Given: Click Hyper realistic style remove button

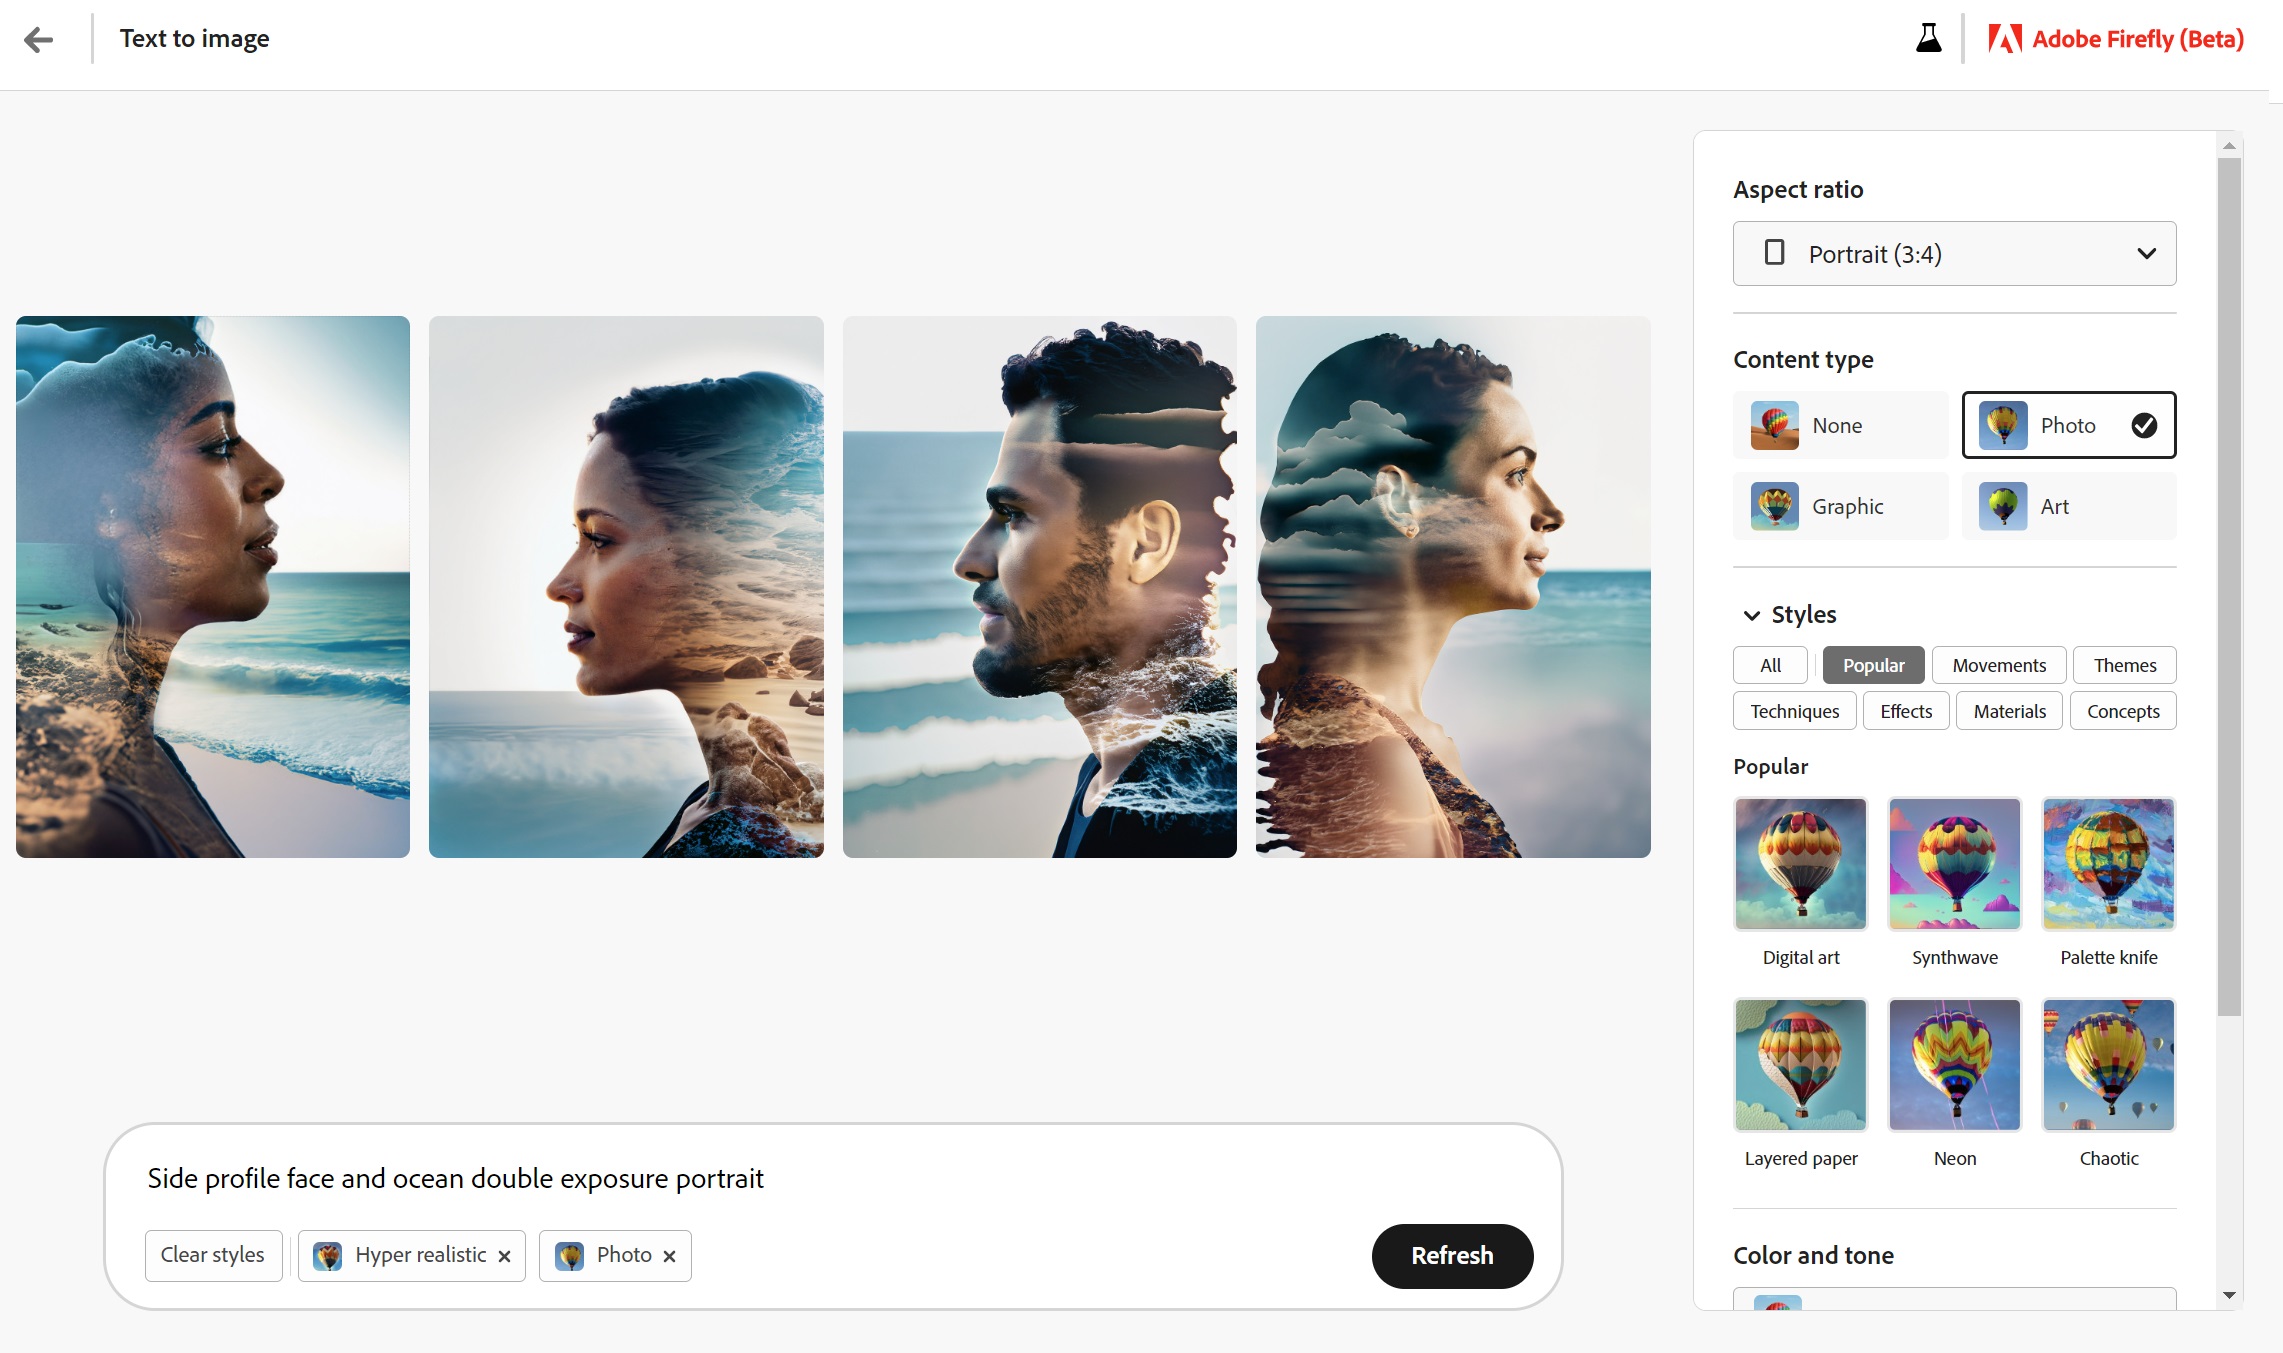Looking at the screenshot, I should click(504, 1255).
